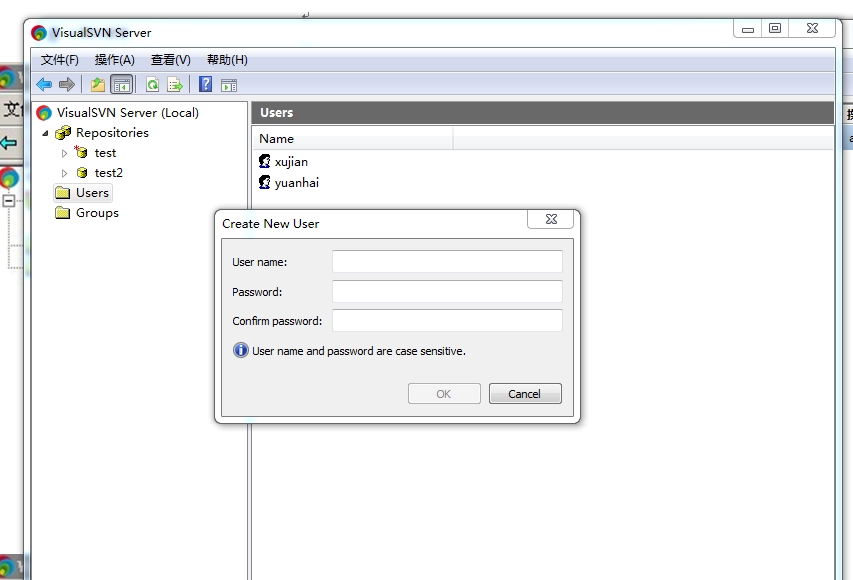Open the 操作(A) menu
853x580 pixels.
(115, 60)
